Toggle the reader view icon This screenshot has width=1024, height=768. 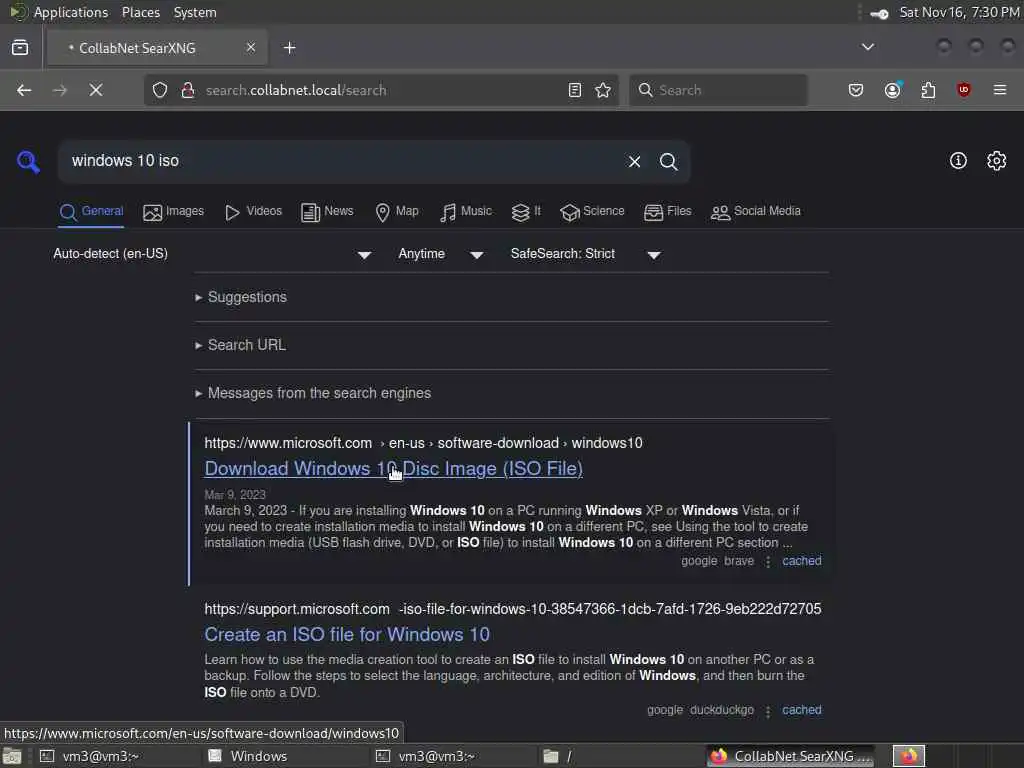coord(575,90)
